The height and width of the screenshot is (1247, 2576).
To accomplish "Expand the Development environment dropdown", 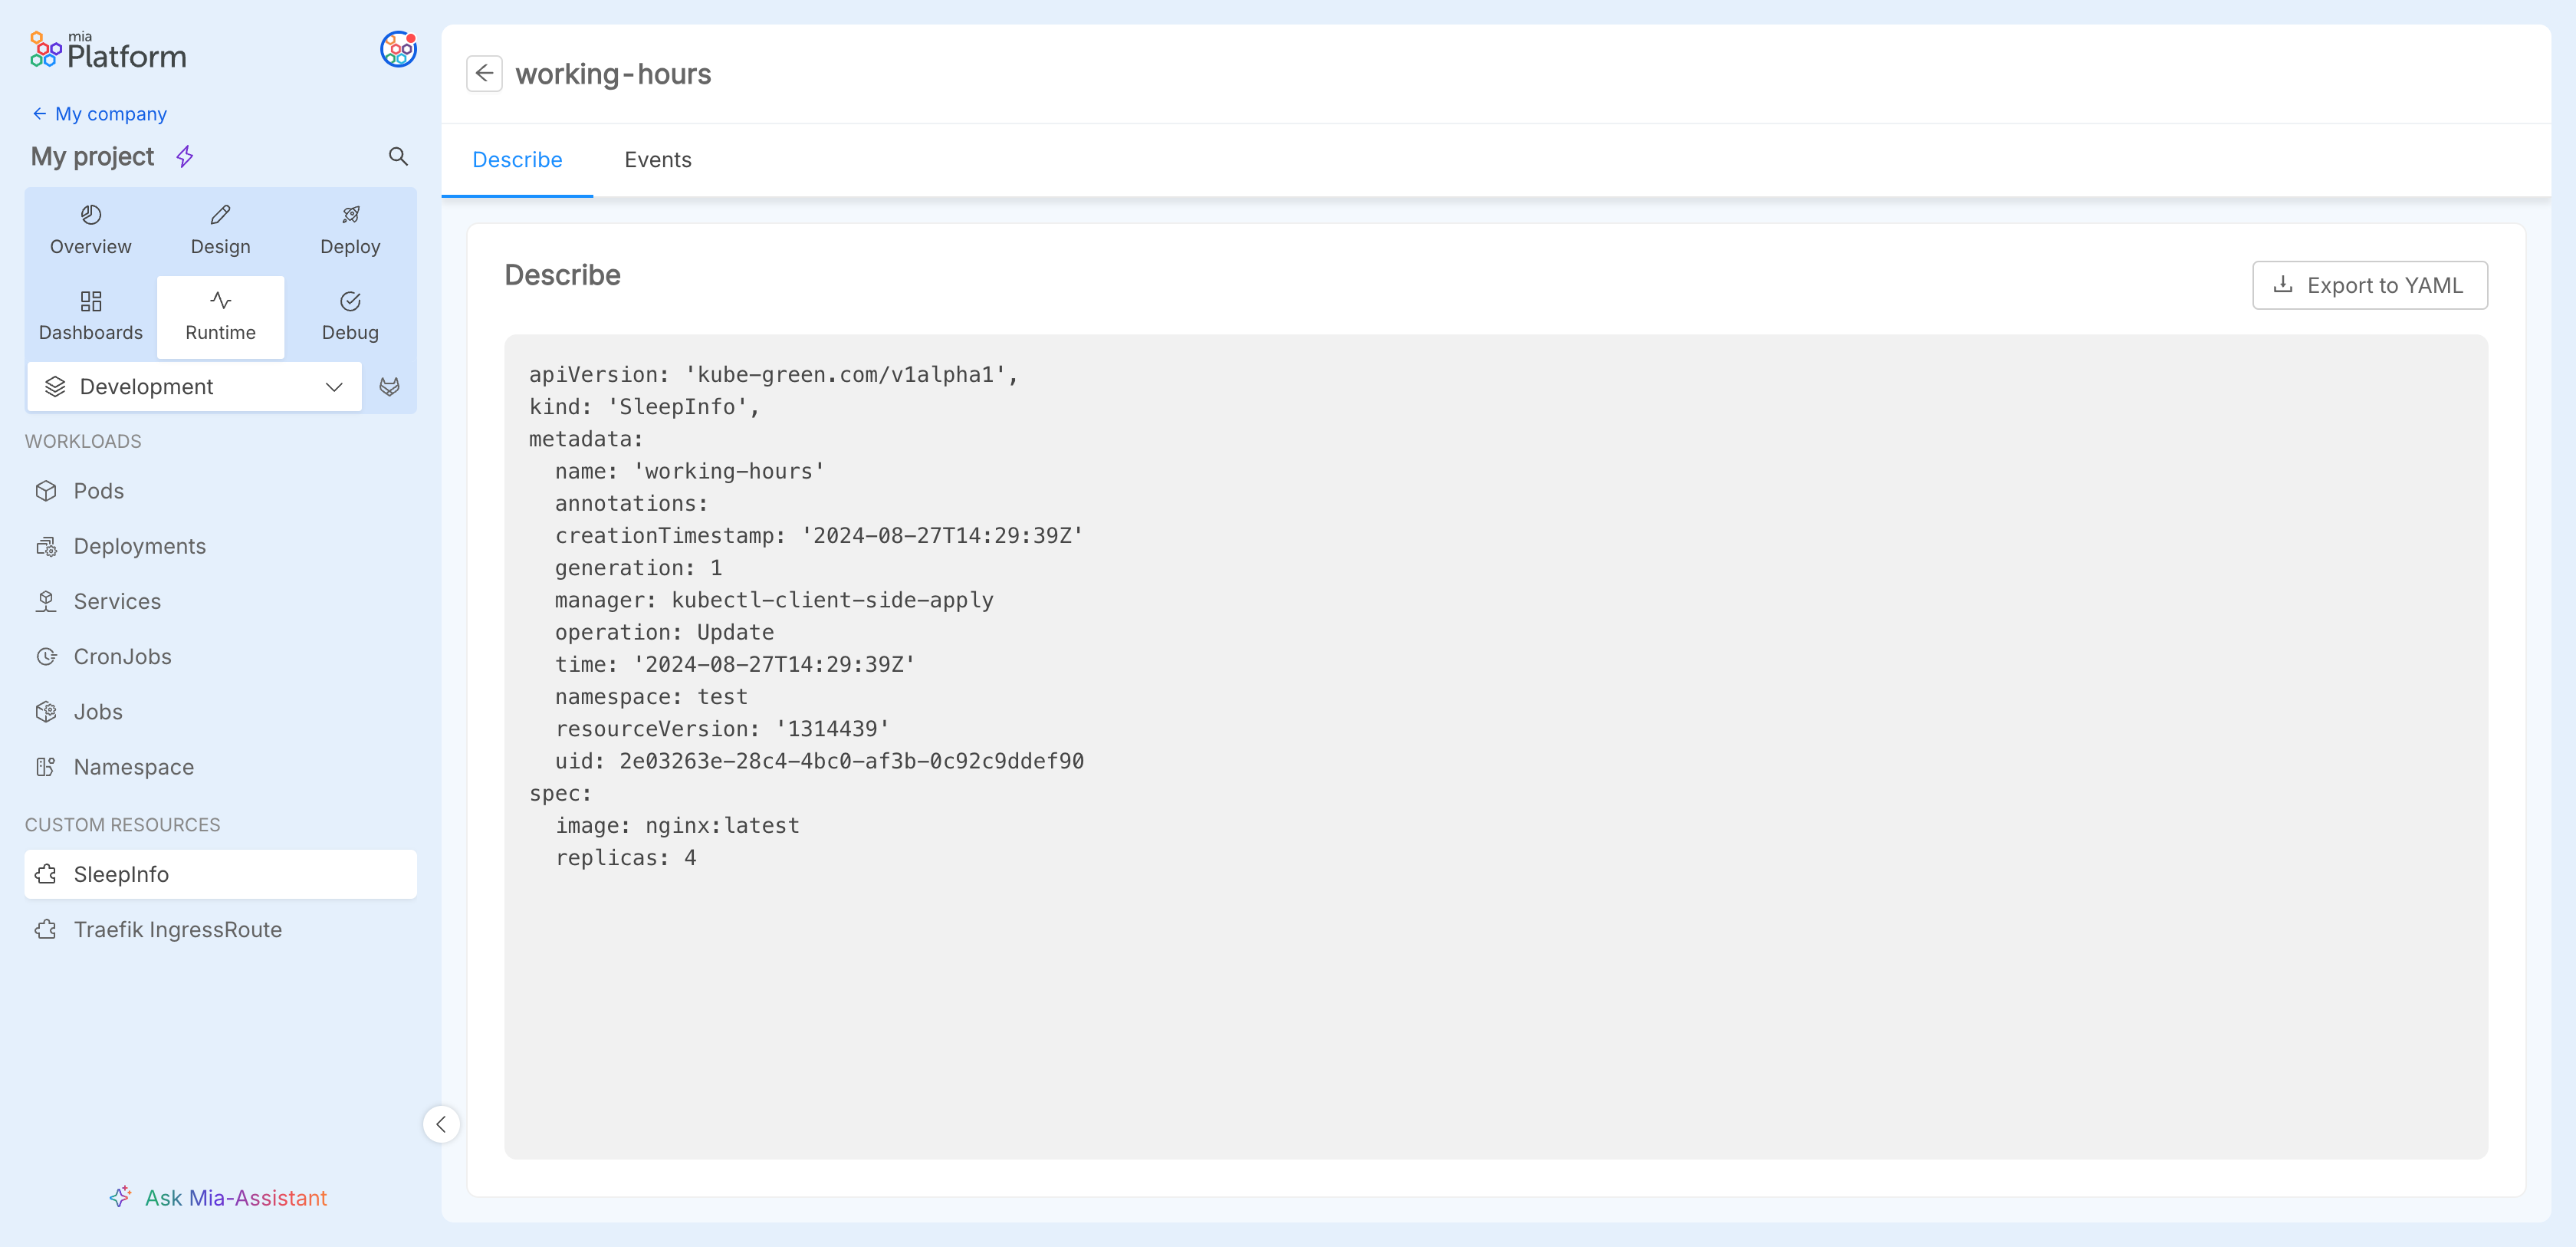I will (x=195, y=386).
